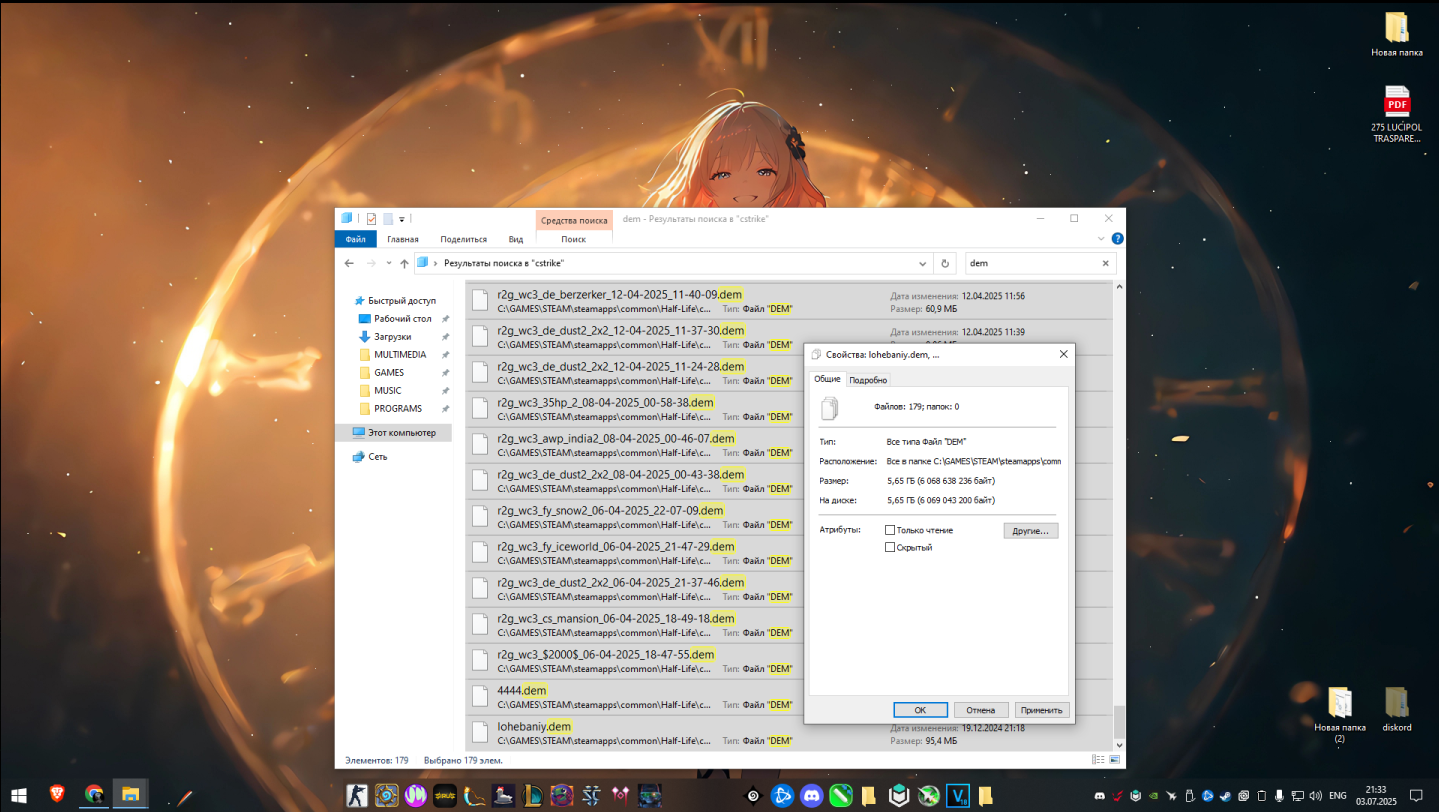
Task: Select file r2g_wc3_cs_mansion_06-04-2025_18-49-18.dem
Action: point(634,625)
